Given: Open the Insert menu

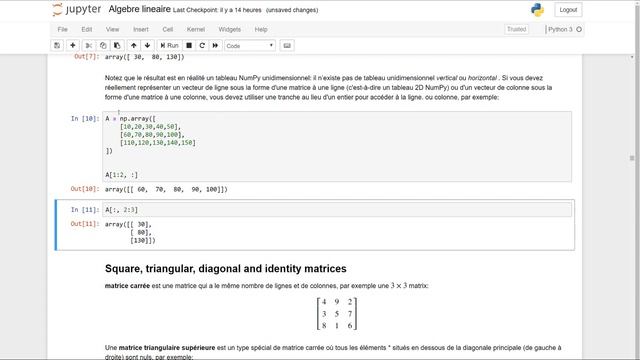Looking at the screenshot, I should (141, 29).
